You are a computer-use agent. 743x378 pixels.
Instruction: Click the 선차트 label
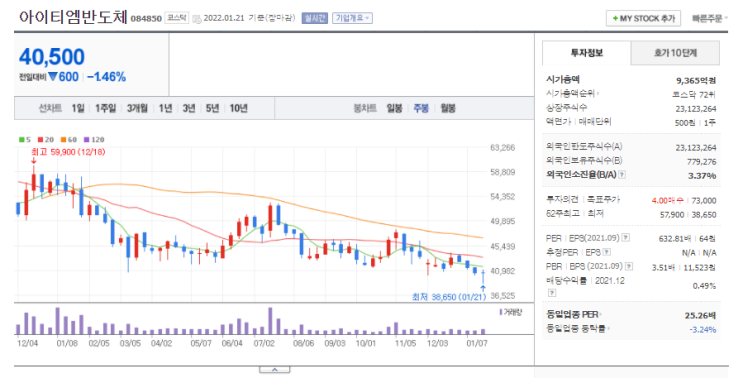pyautogui.click(x=50, y=108)
